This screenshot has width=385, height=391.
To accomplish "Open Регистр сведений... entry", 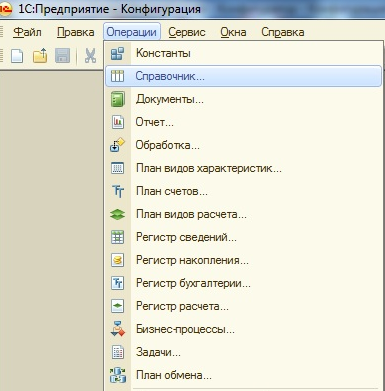I will pos(244,237).
